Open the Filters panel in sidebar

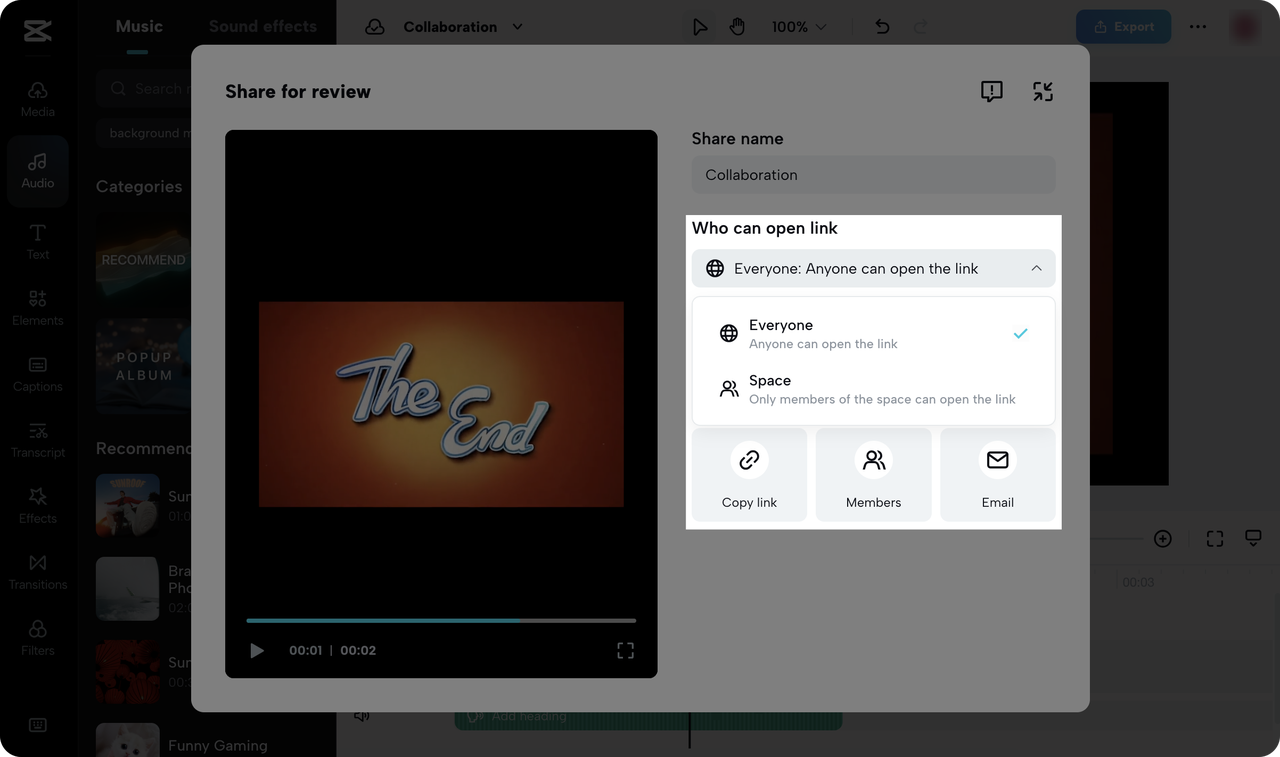pyautogui.click(x=37, y=638)
